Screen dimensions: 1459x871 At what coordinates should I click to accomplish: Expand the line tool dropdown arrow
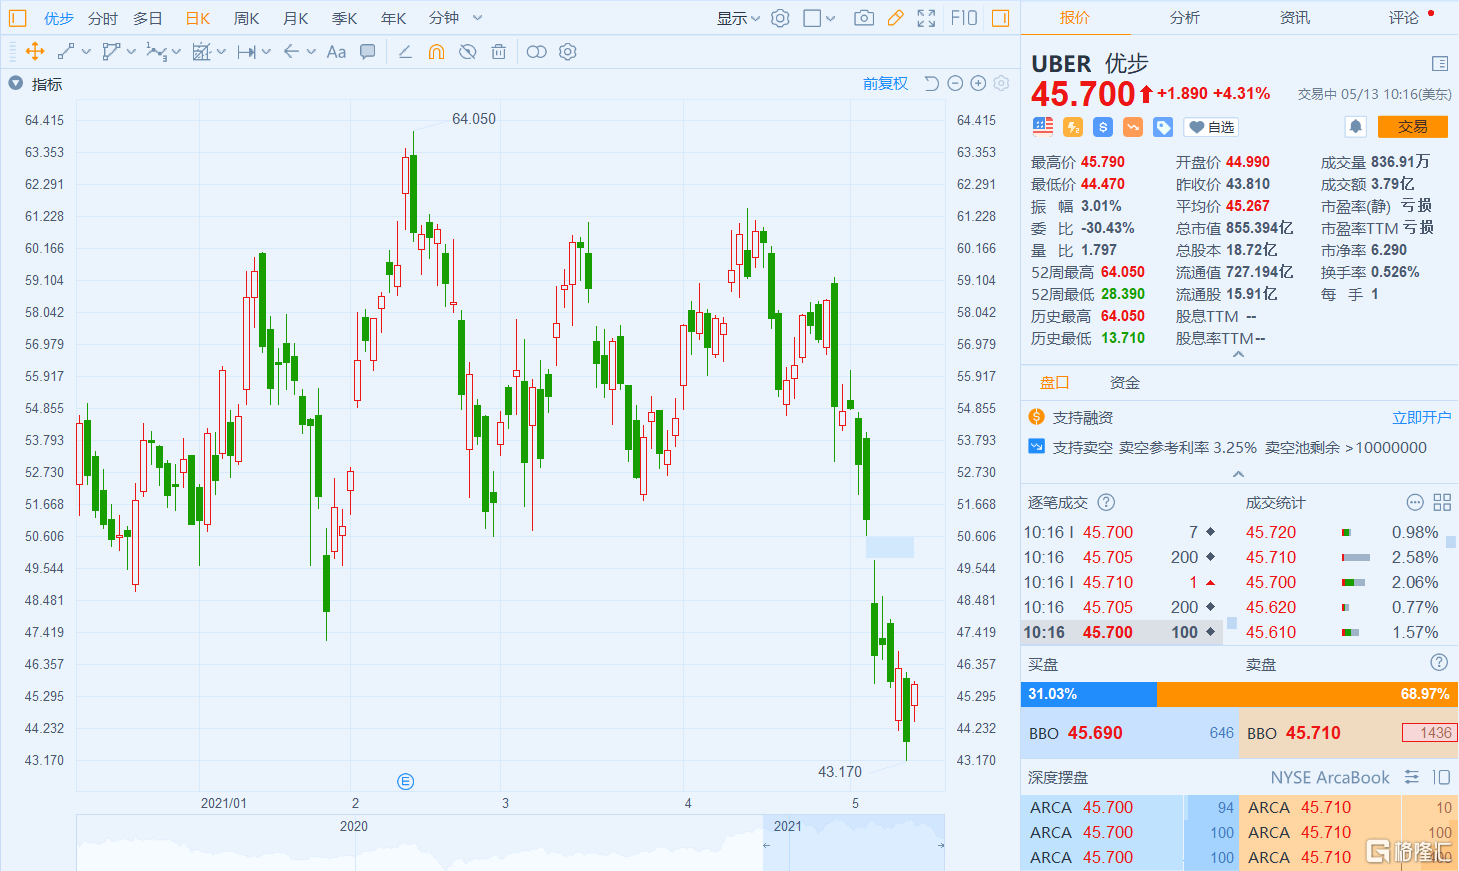point(86,52)
